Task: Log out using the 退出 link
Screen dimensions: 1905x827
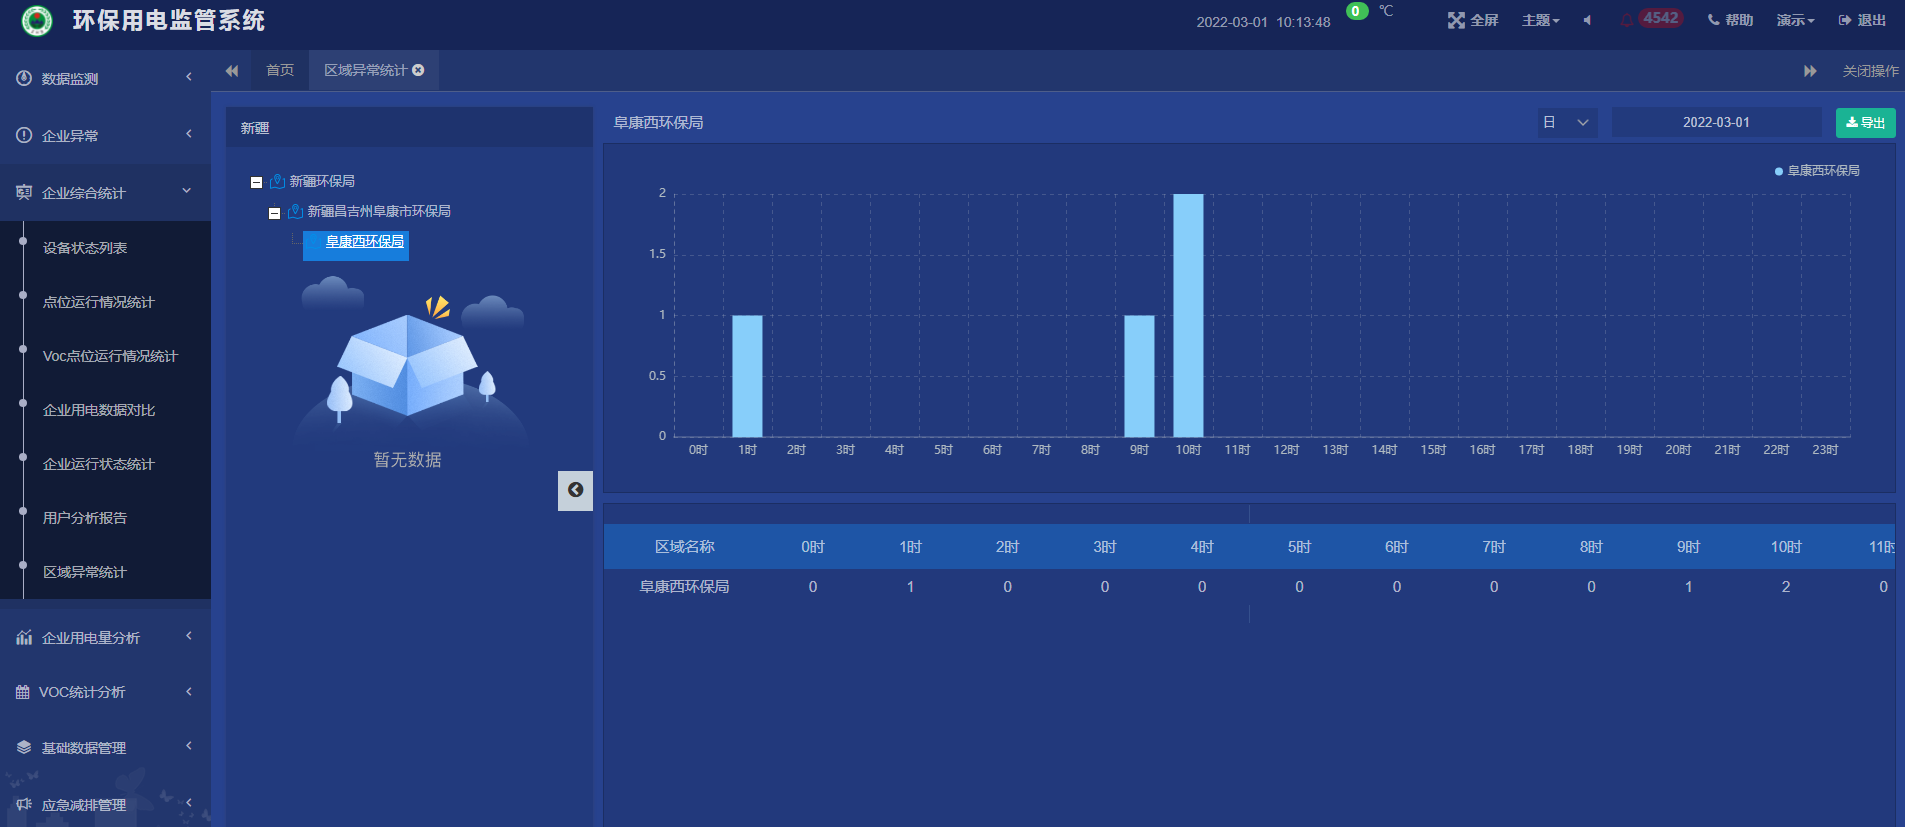Action: point(1862,20)
